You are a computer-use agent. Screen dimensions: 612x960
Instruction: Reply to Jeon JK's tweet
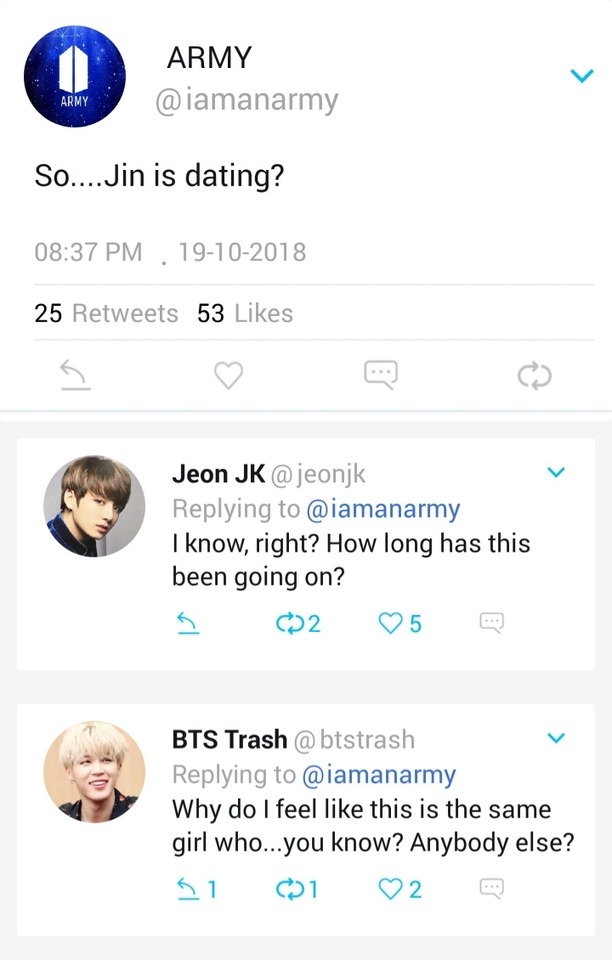coord(187,624)
